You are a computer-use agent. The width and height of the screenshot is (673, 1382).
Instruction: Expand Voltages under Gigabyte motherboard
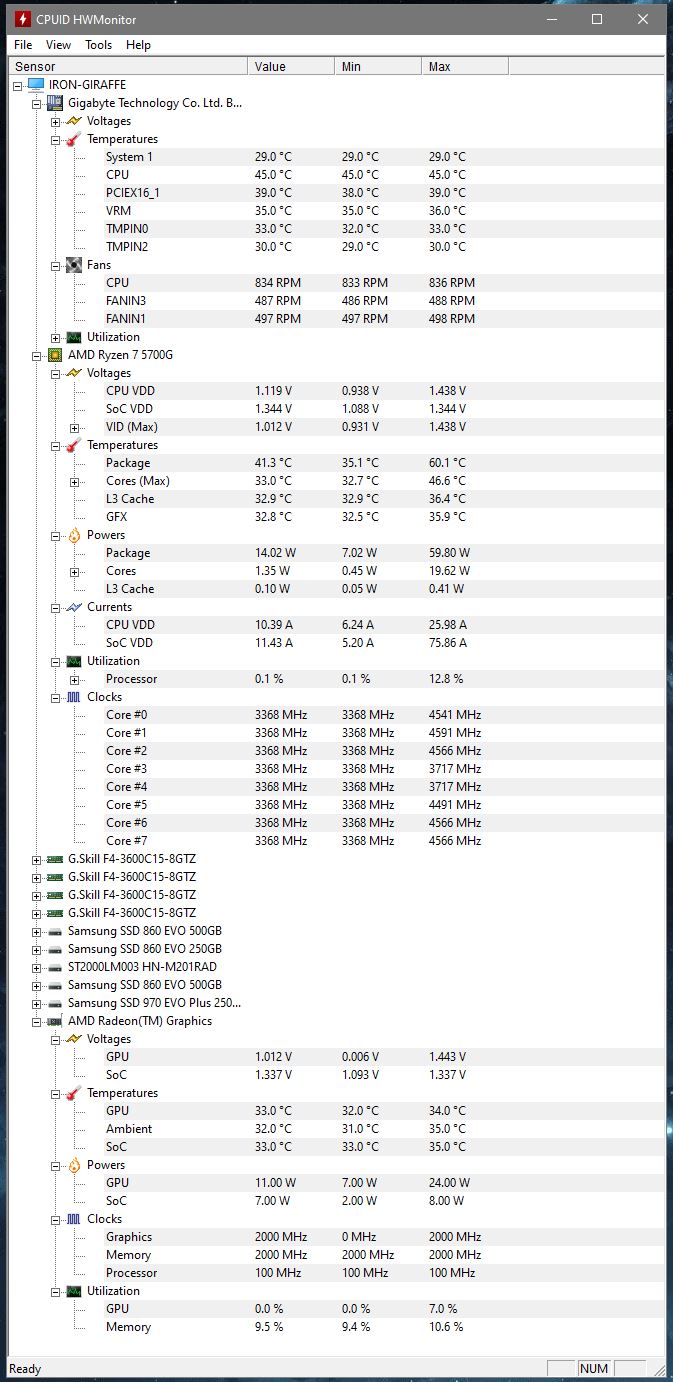[56, 121]
